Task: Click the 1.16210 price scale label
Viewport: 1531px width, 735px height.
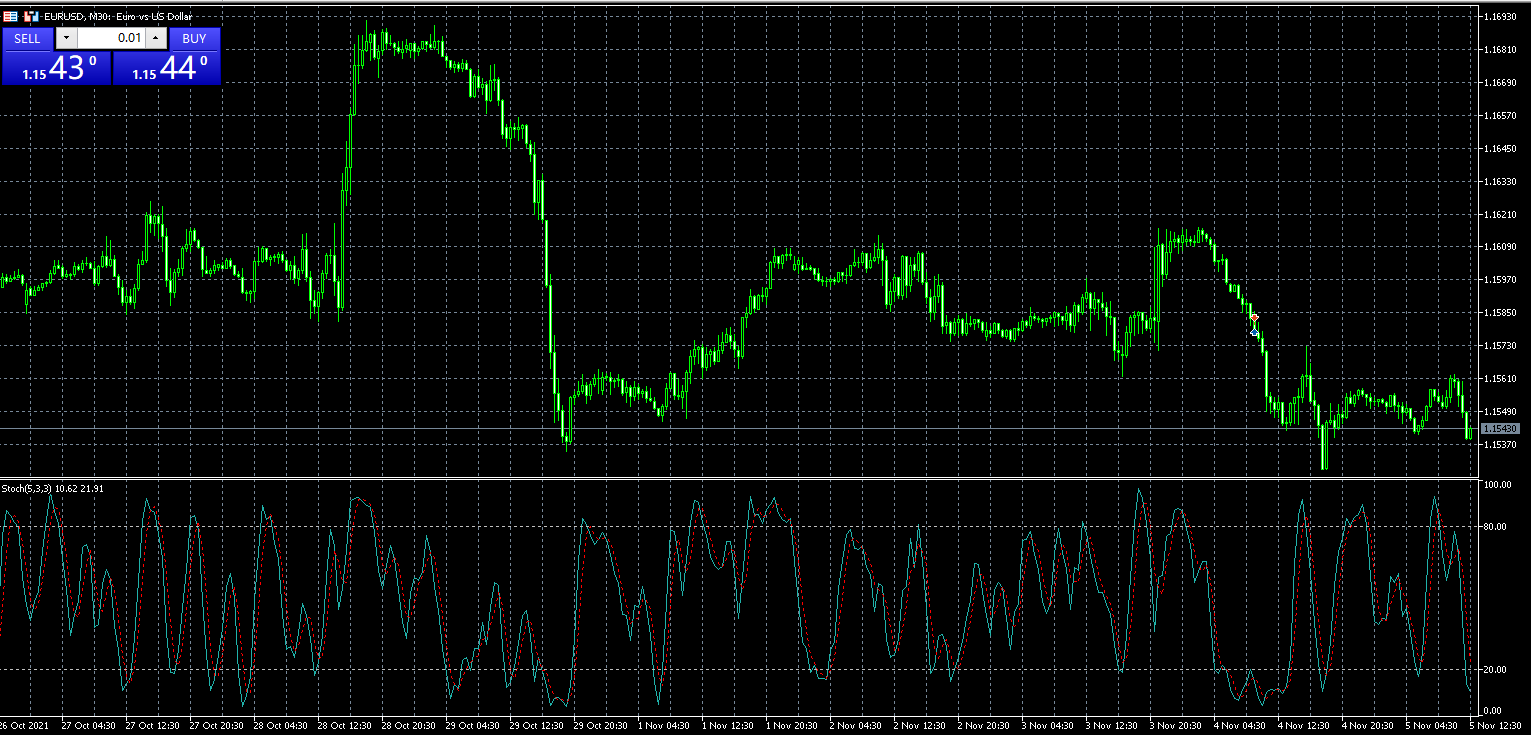Action: tap(1500, 214)
